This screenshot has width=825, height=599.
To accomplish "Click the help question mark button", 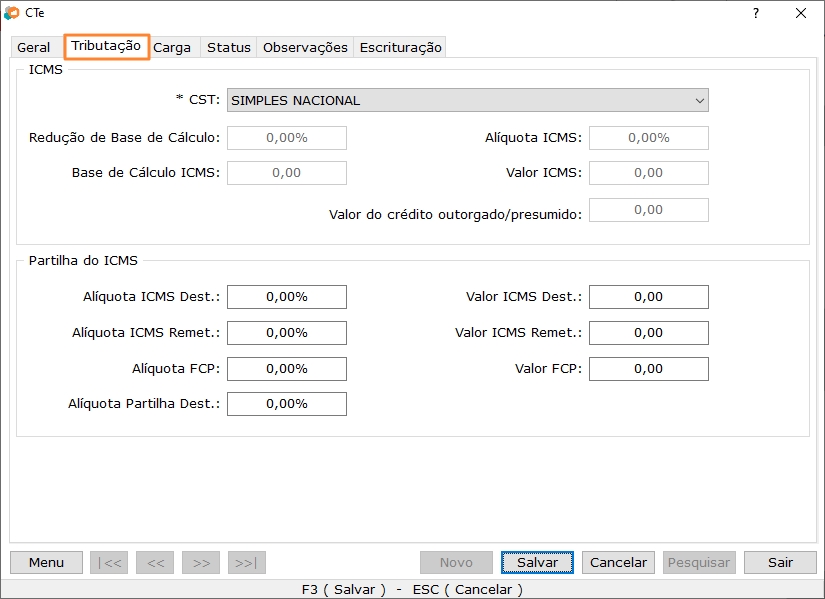I will point(756,13).
